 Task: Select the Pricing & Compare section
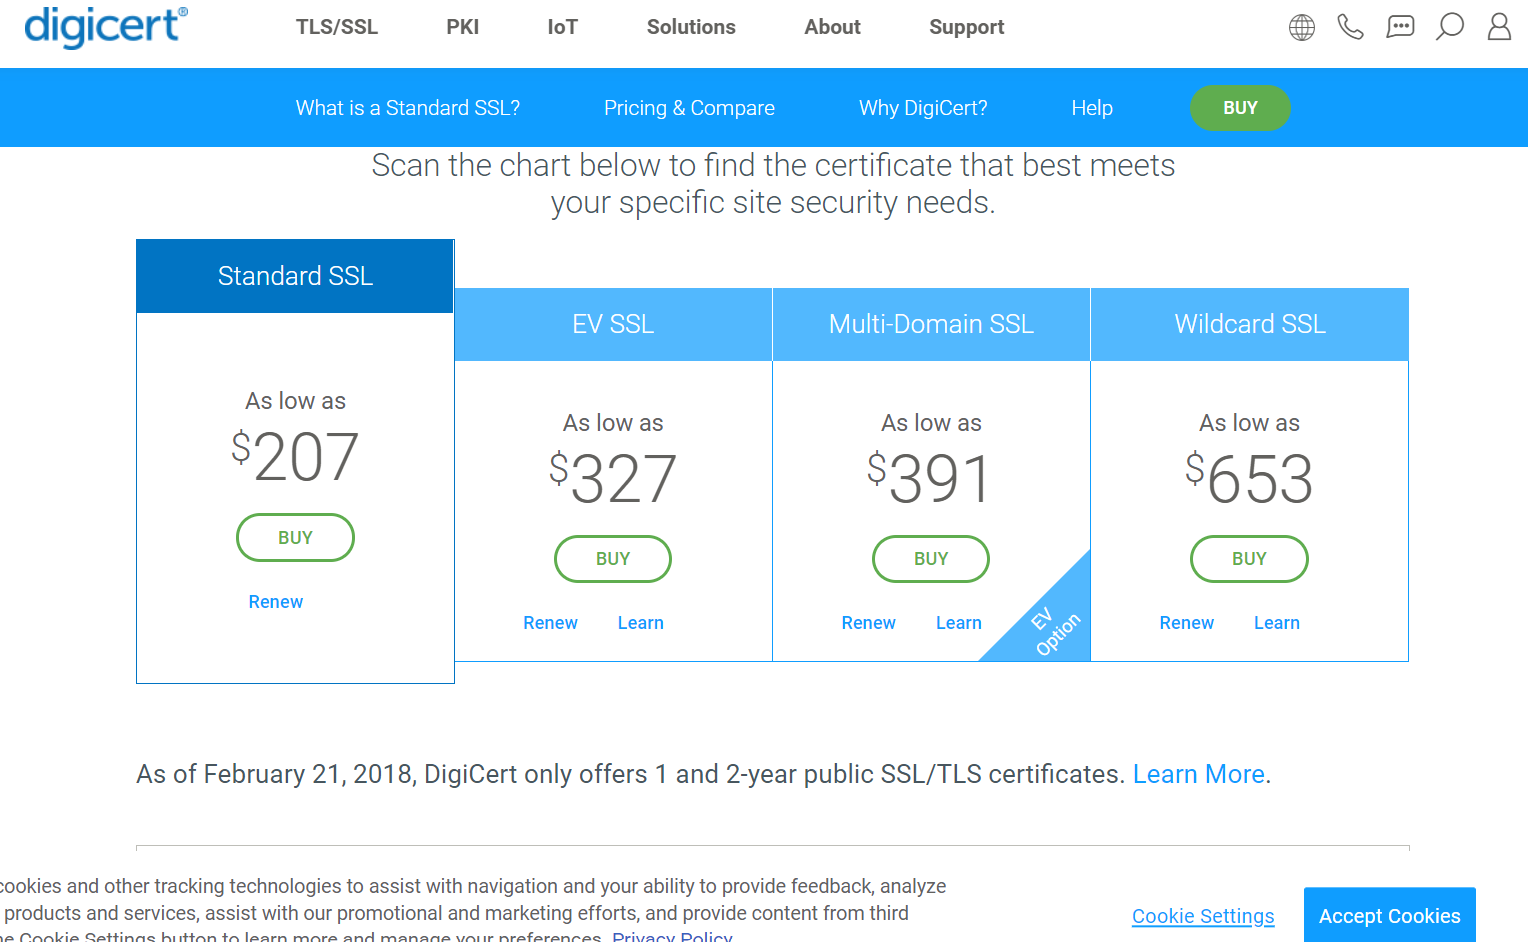tap(689, 108)
